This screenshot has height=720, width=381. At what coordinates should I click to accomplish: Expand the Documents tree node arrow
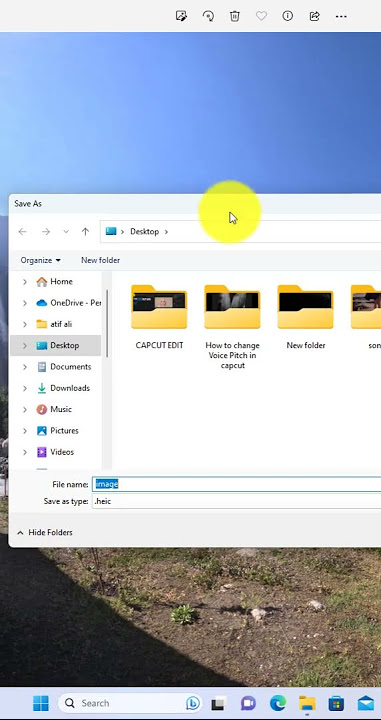25,367
